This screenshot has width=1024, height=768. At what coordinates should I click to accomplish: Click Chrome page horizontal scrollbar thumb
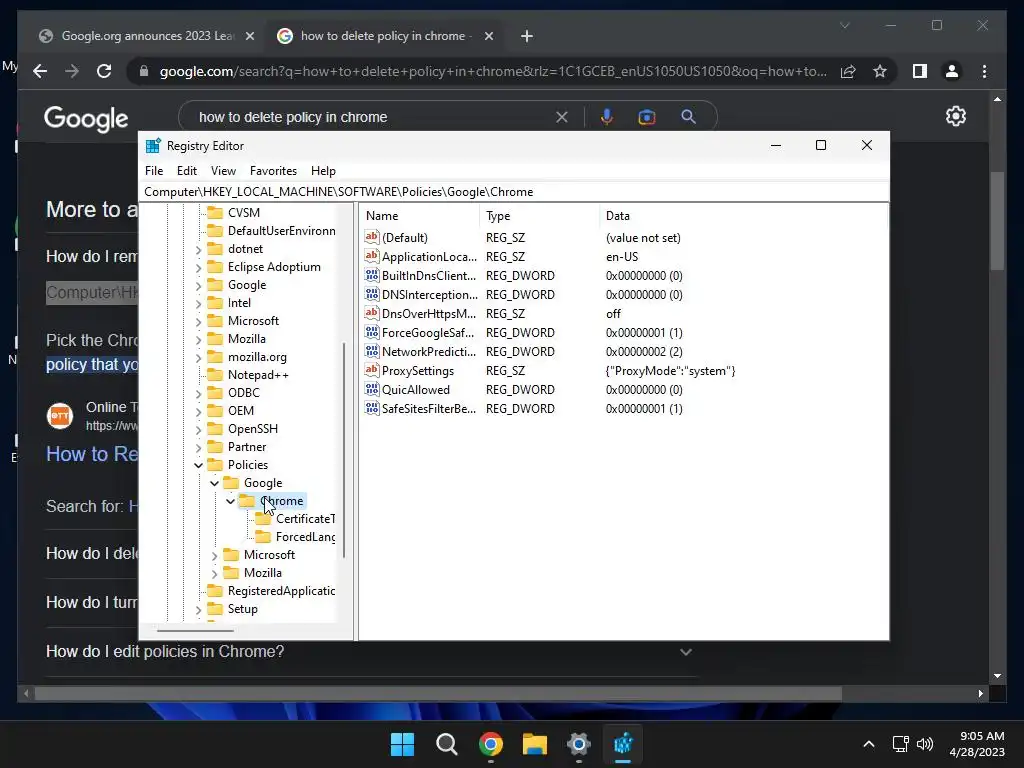pos(438,694)
